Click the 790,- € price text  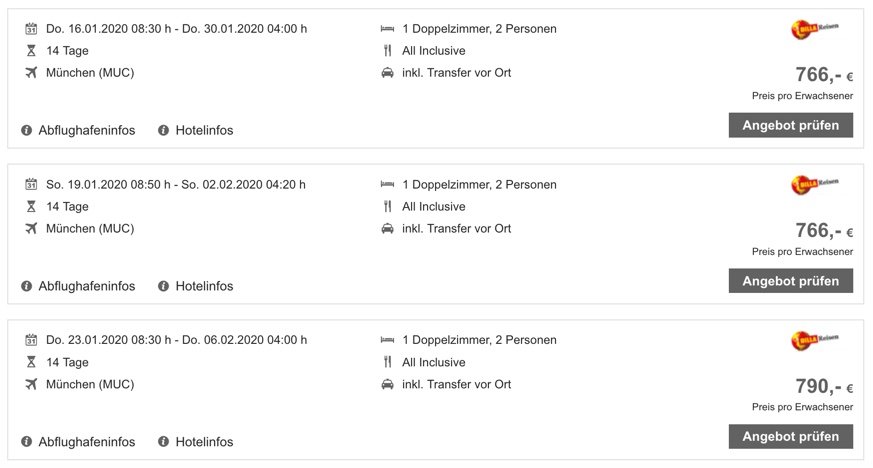[824, 386]
